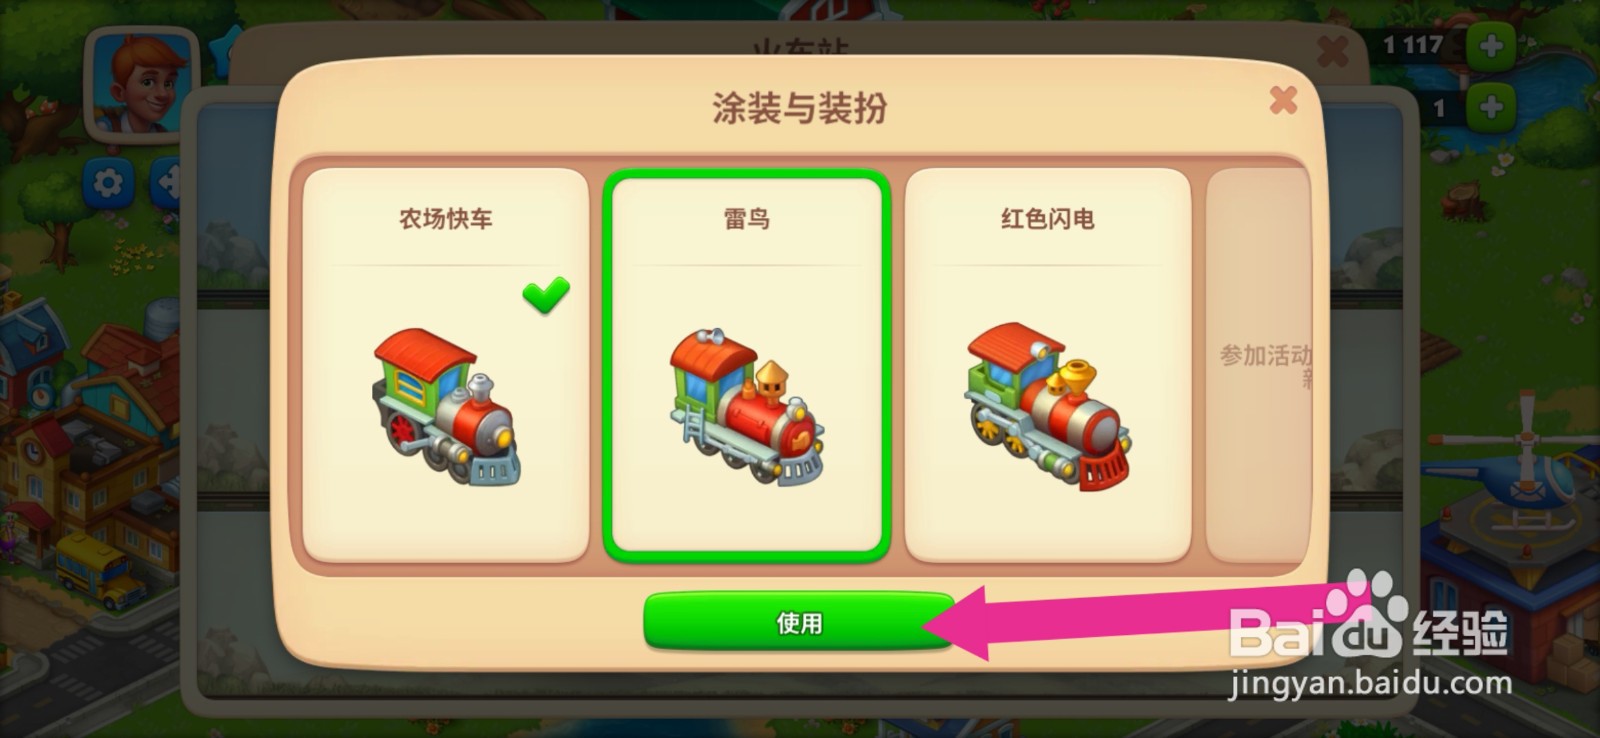
Task: Select the 雷鸟 train skin card
Action: pyautogui.click(x=747, y=365)
